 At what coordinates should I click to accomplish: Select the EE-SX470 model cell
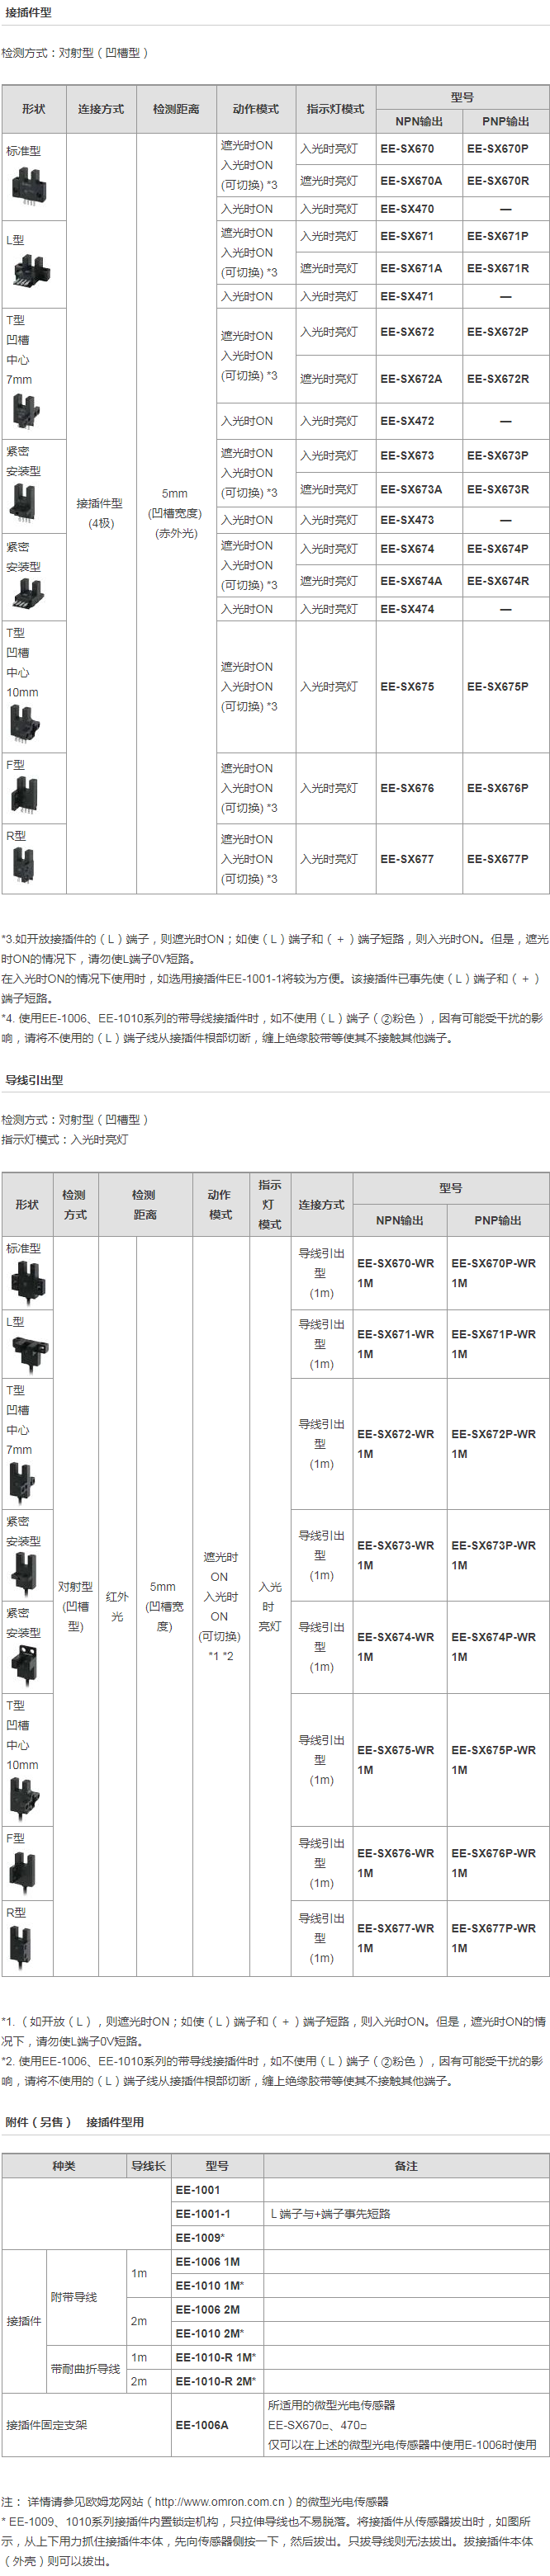click(x=419, y=209)
